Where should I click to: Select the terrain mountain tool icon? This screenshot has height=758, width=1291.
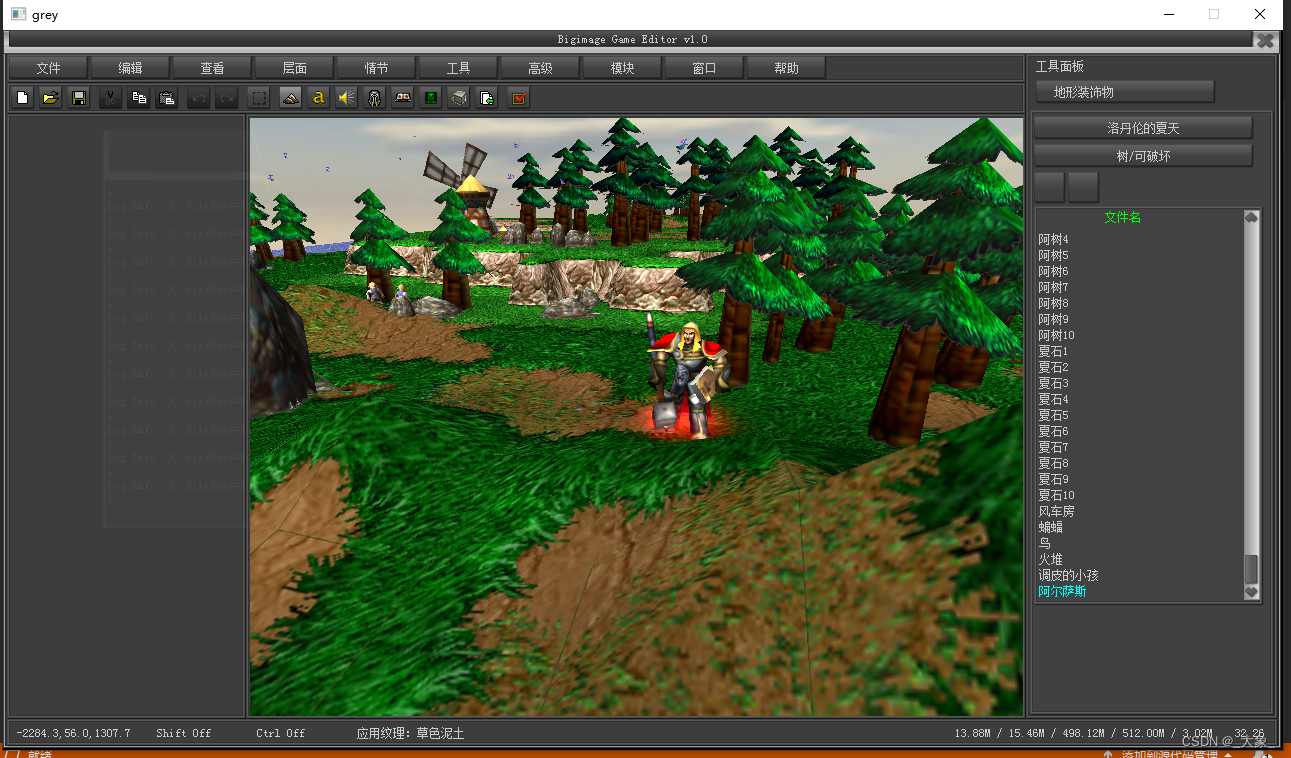[290, 98]
